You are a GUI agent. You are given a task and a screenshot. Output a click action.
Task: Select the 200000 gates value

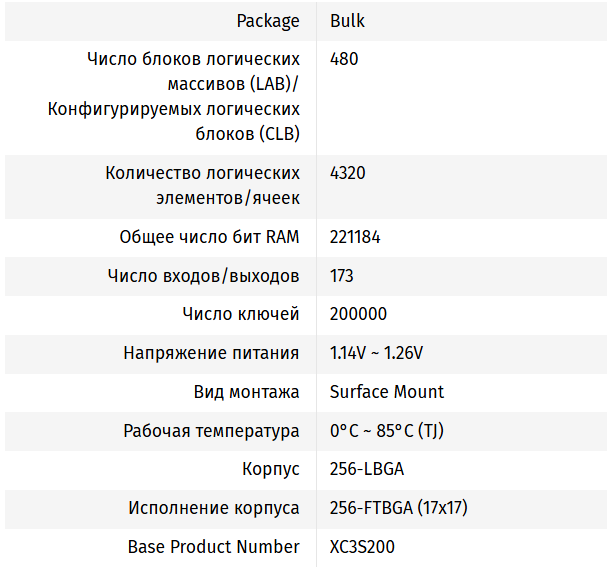point(358,314)
